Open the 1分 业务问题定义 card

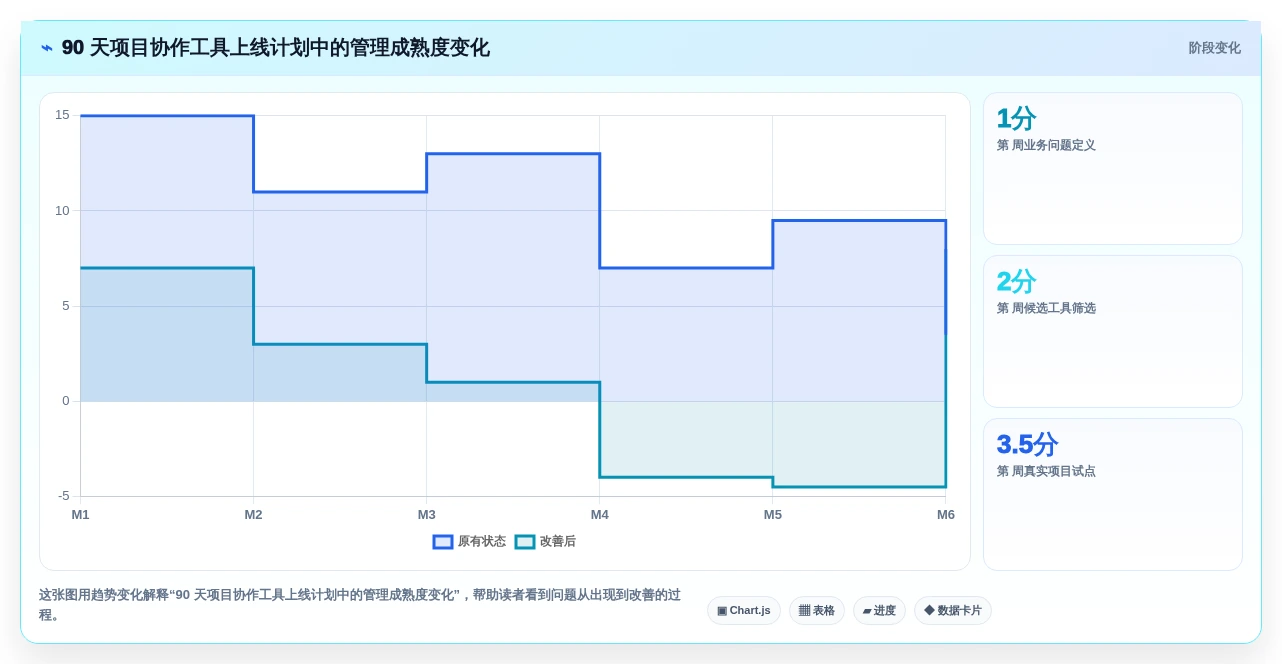pos(1113,169)
